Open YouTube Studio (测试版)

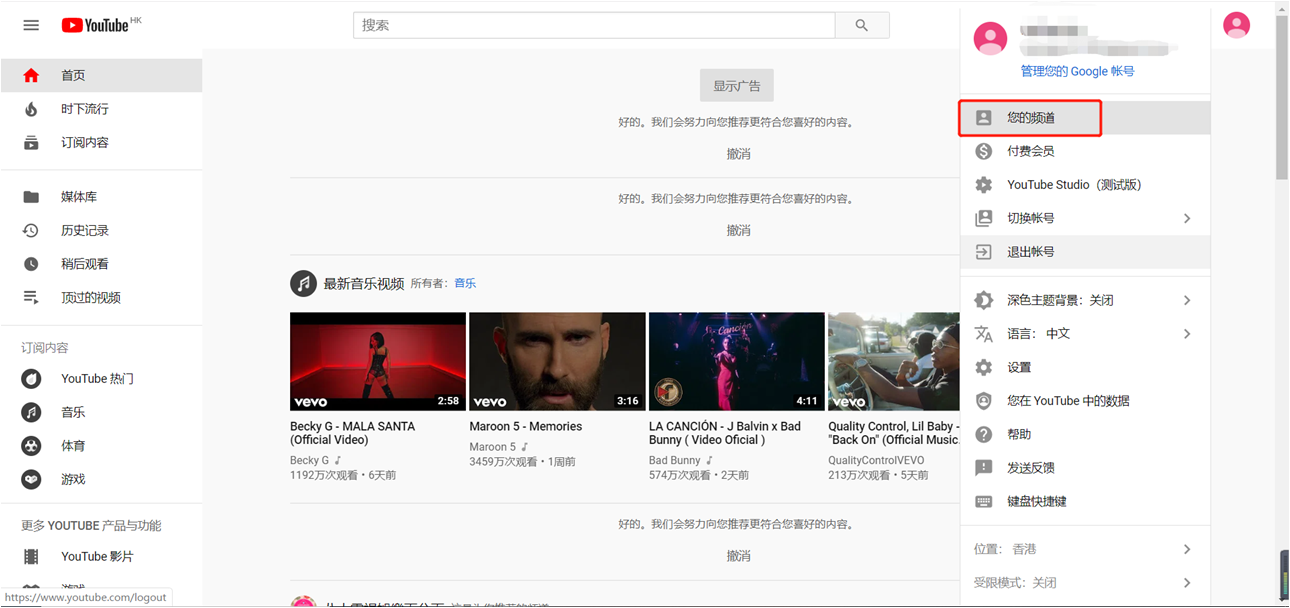click(x=1085, y=185)
